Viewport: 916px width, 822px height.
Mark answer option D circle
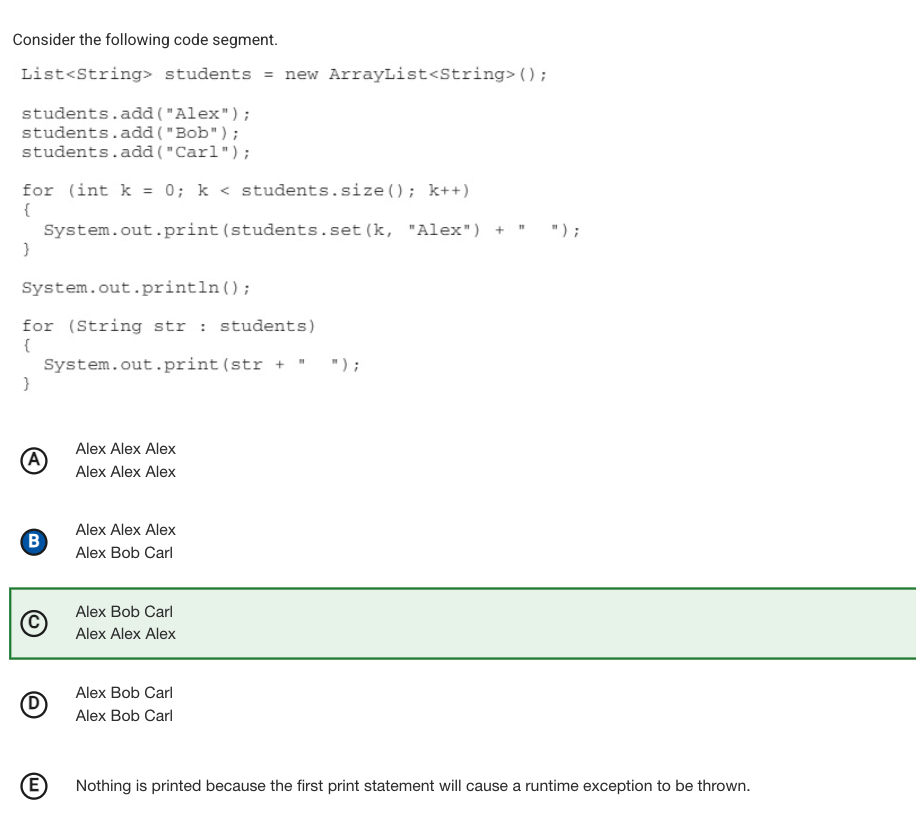click(x=34, y=704)
